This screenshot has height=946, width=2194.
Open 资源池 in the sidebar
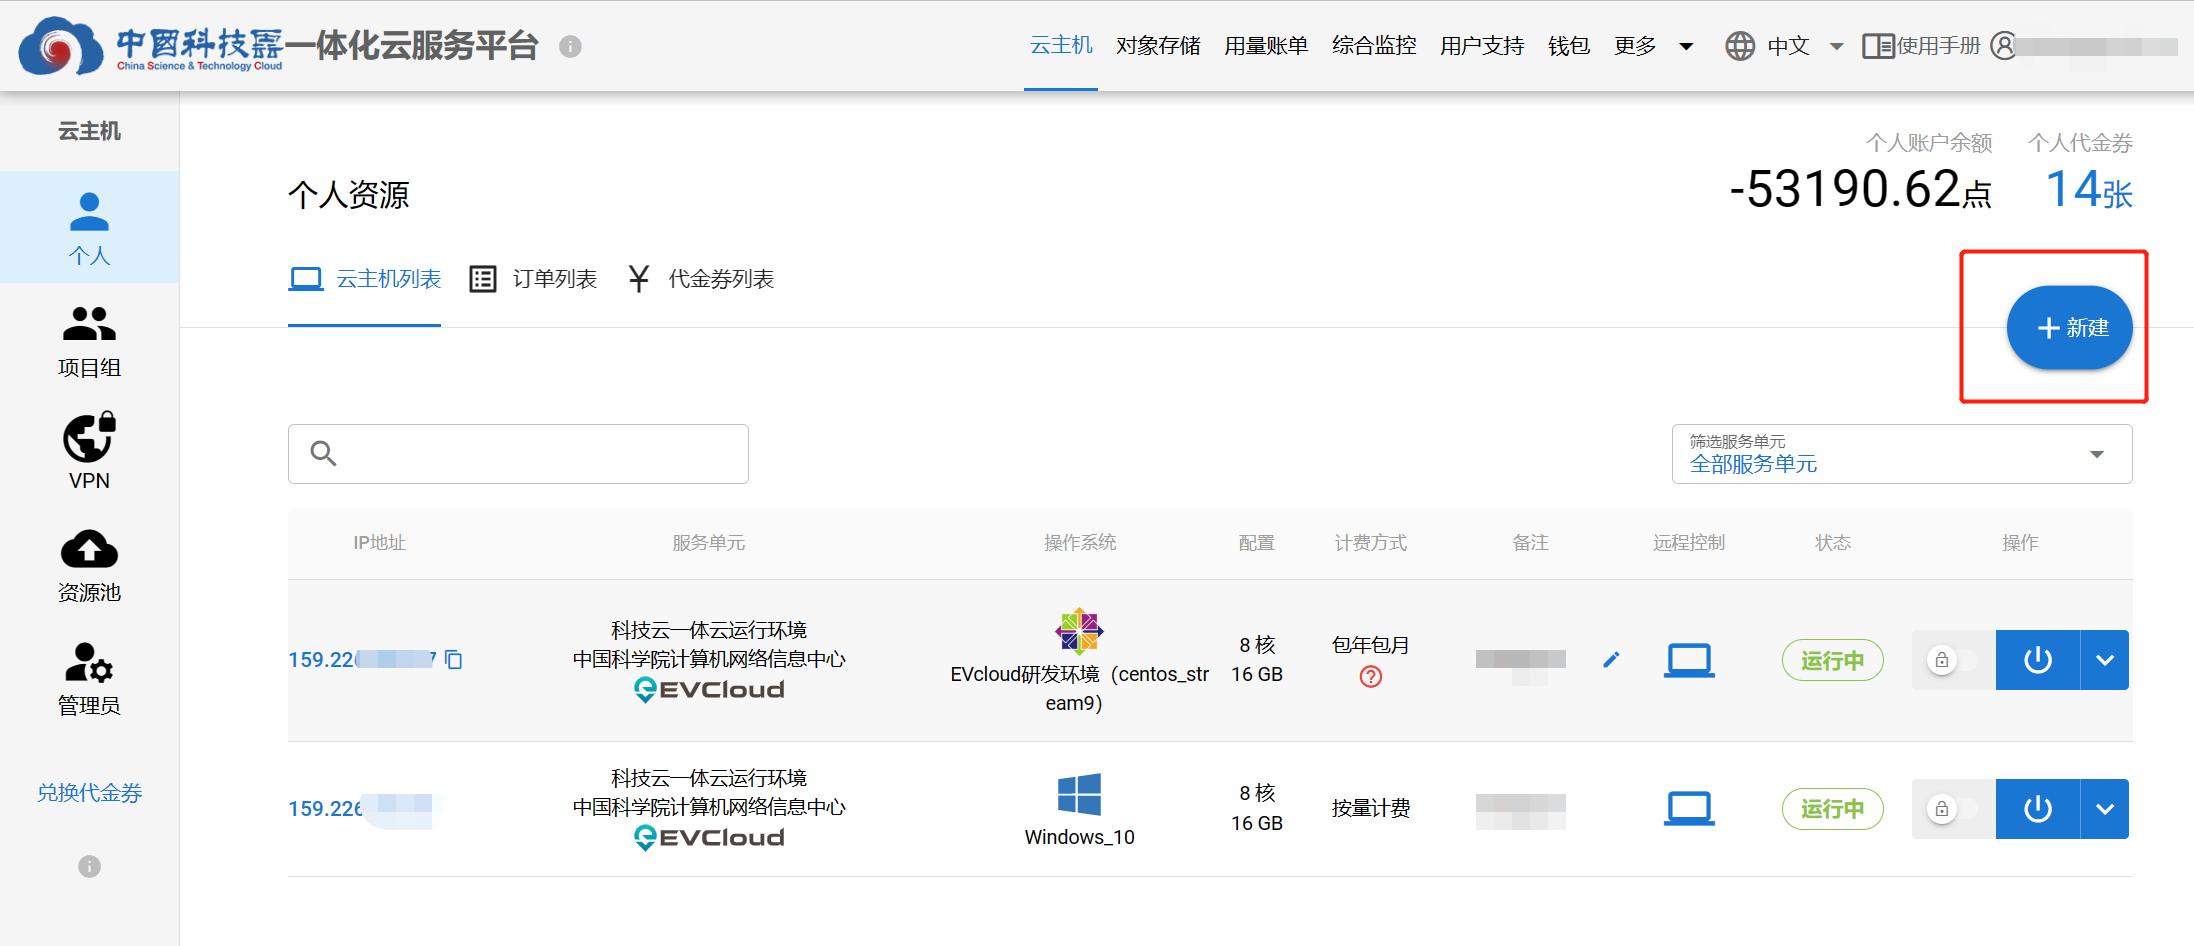coord(89,566)
